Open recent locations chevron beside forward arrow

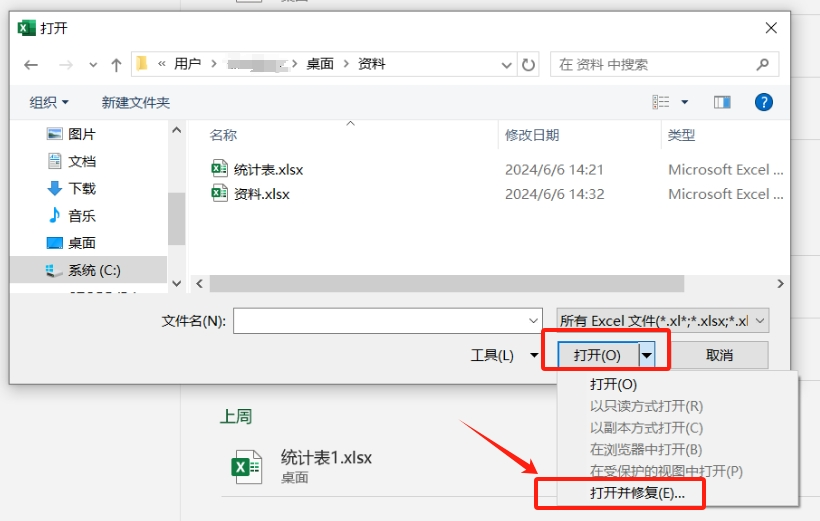click(93, 65)
